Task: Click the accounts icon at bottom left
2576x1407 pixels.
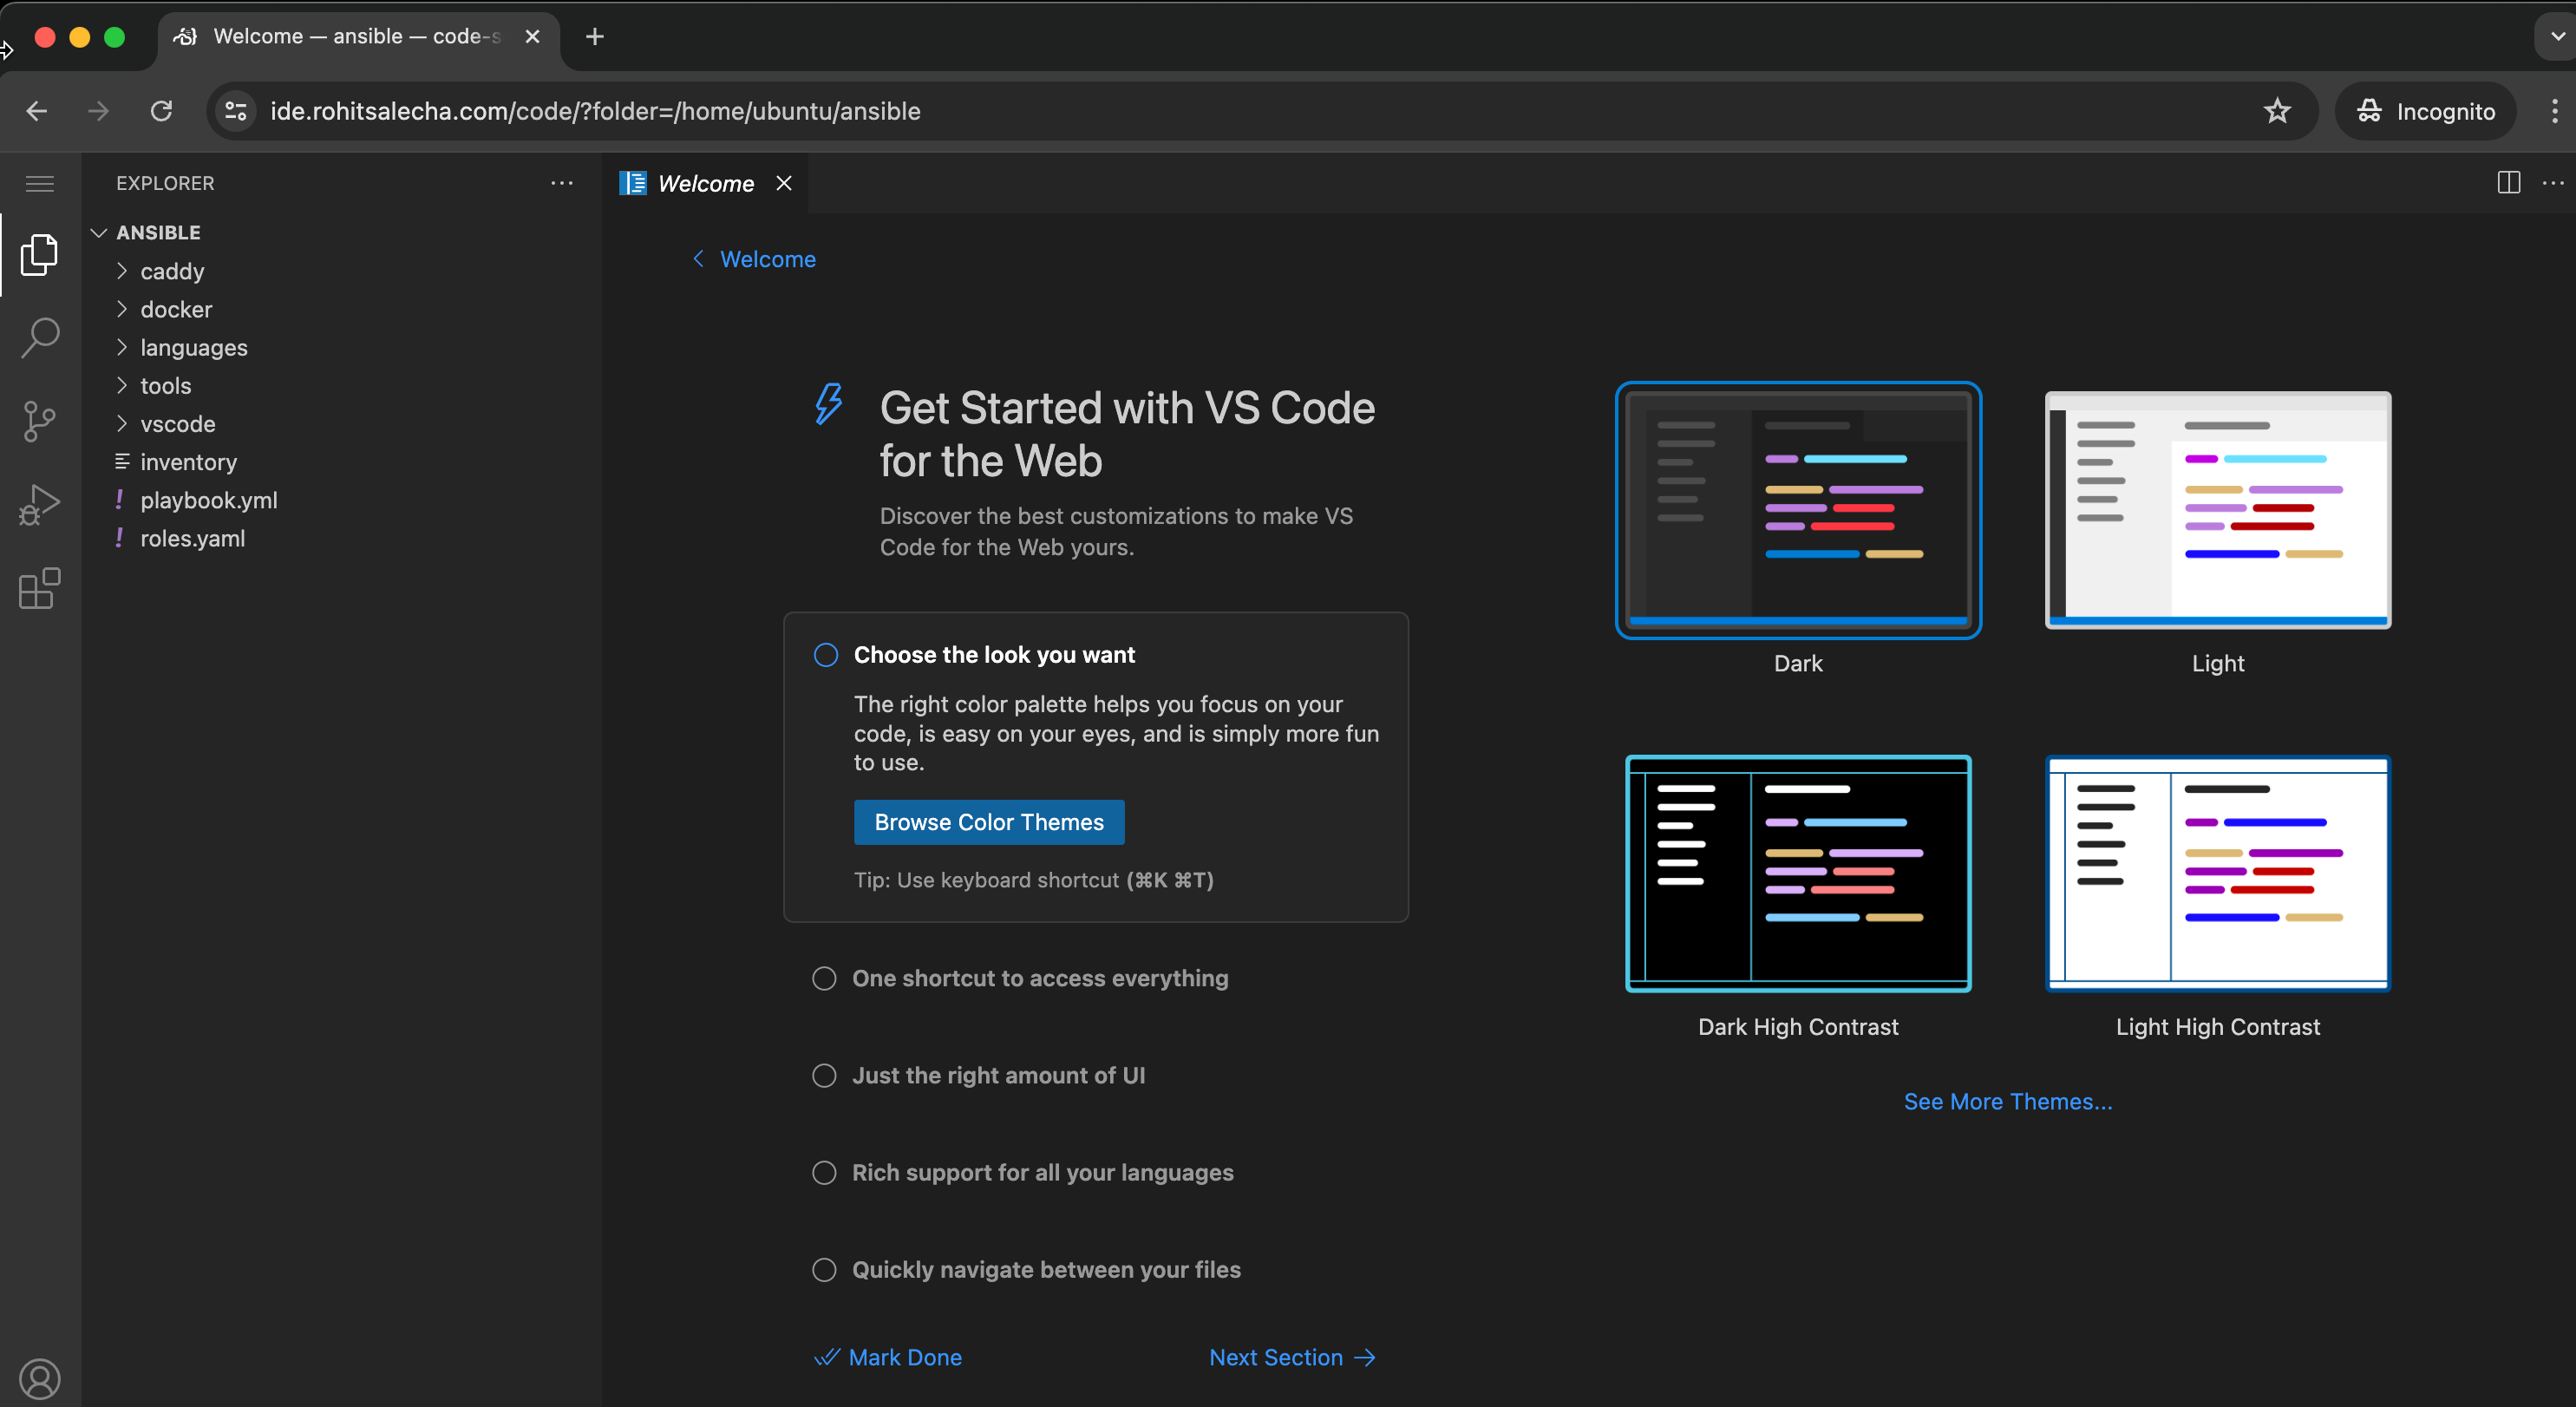Action: 40,1378
